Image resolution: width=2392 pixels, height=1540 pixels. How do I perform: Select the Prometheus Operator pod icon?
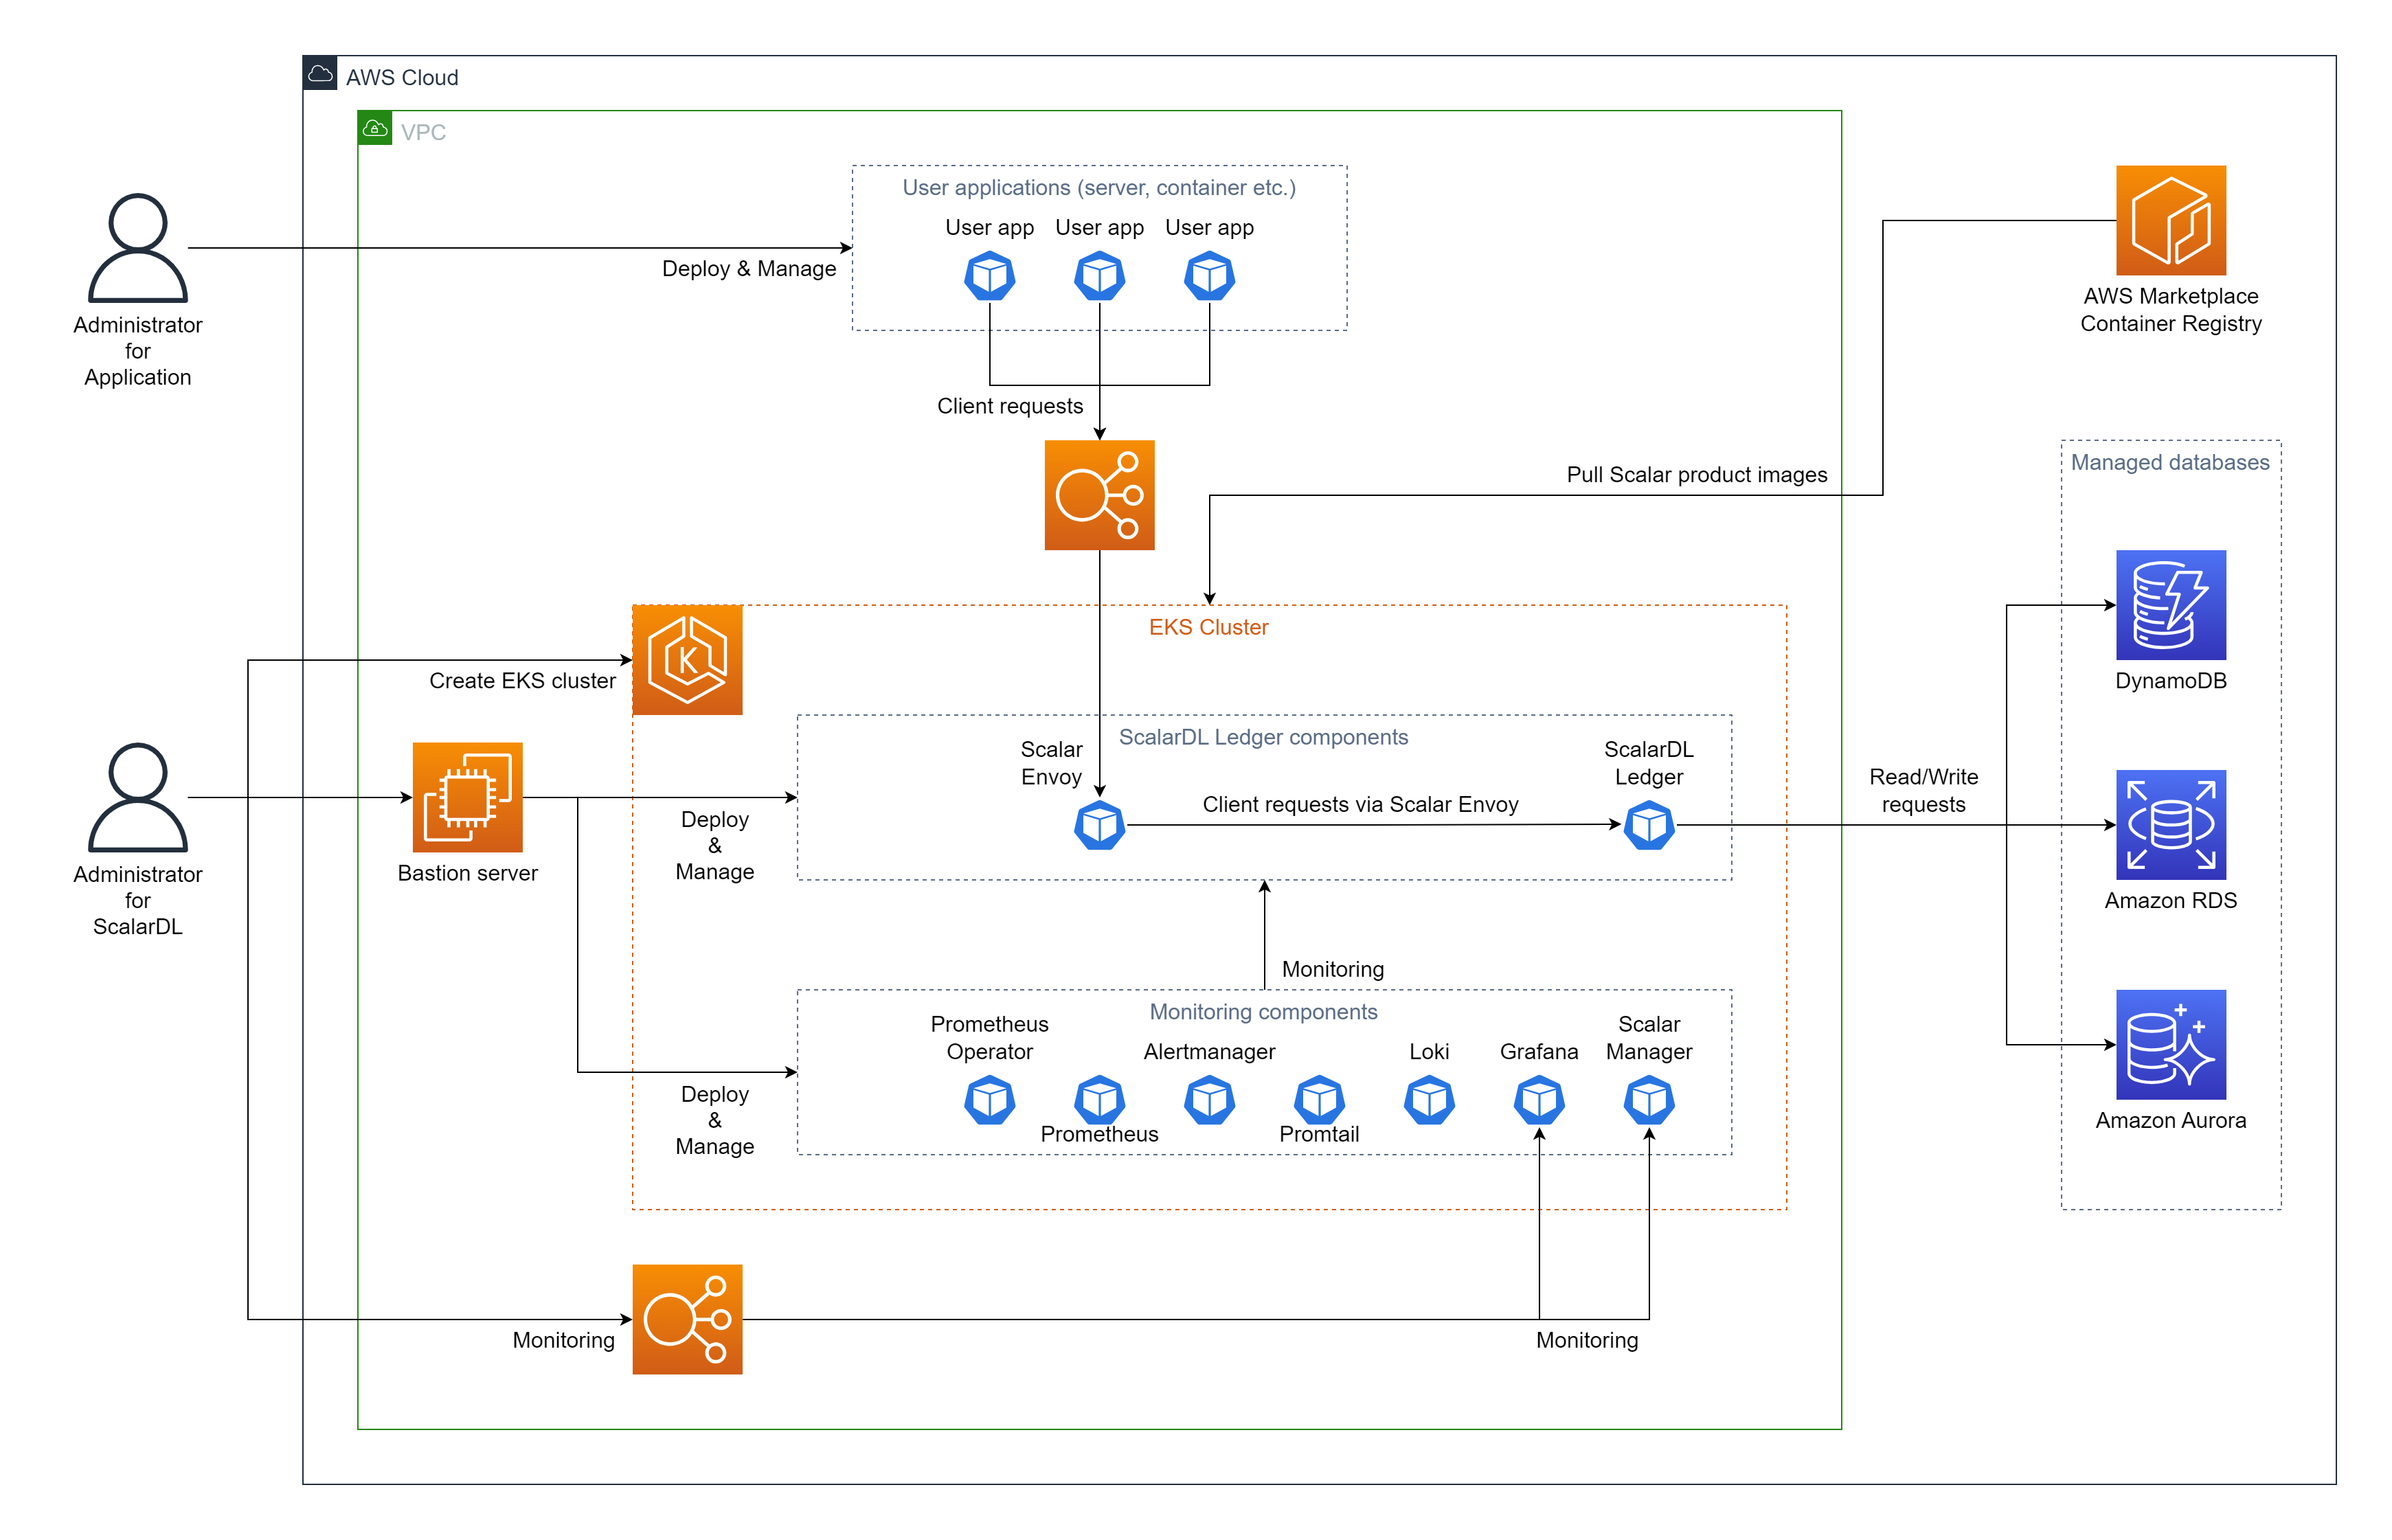(x=989, y=1100)
